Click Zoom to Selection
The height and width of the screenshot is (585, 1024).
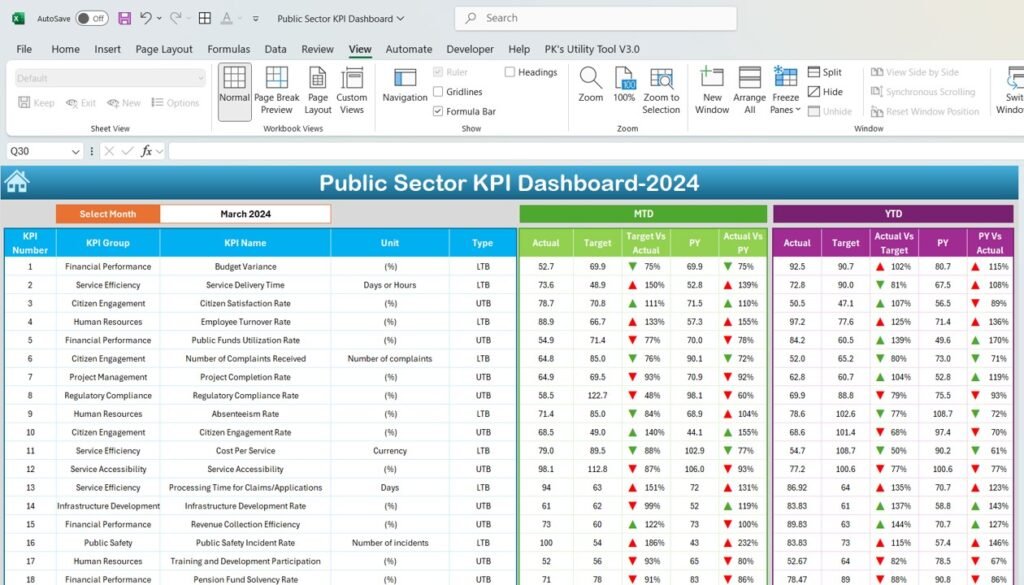click(661, 91)
